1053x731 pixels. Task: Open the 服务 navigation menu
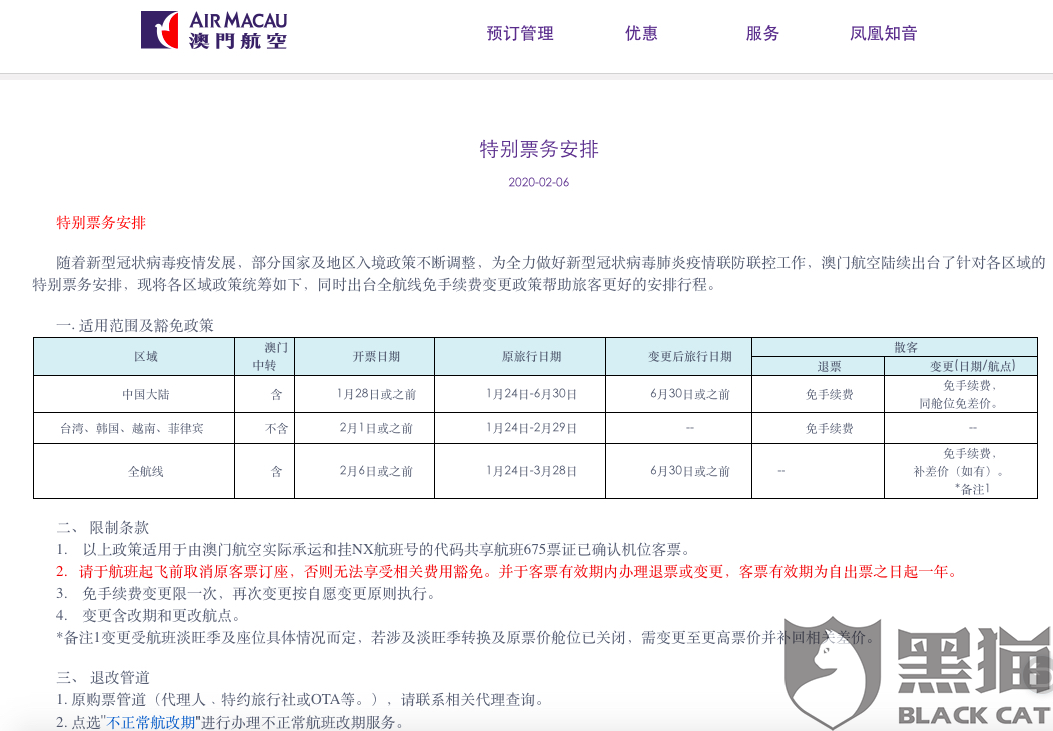(762, 33)
